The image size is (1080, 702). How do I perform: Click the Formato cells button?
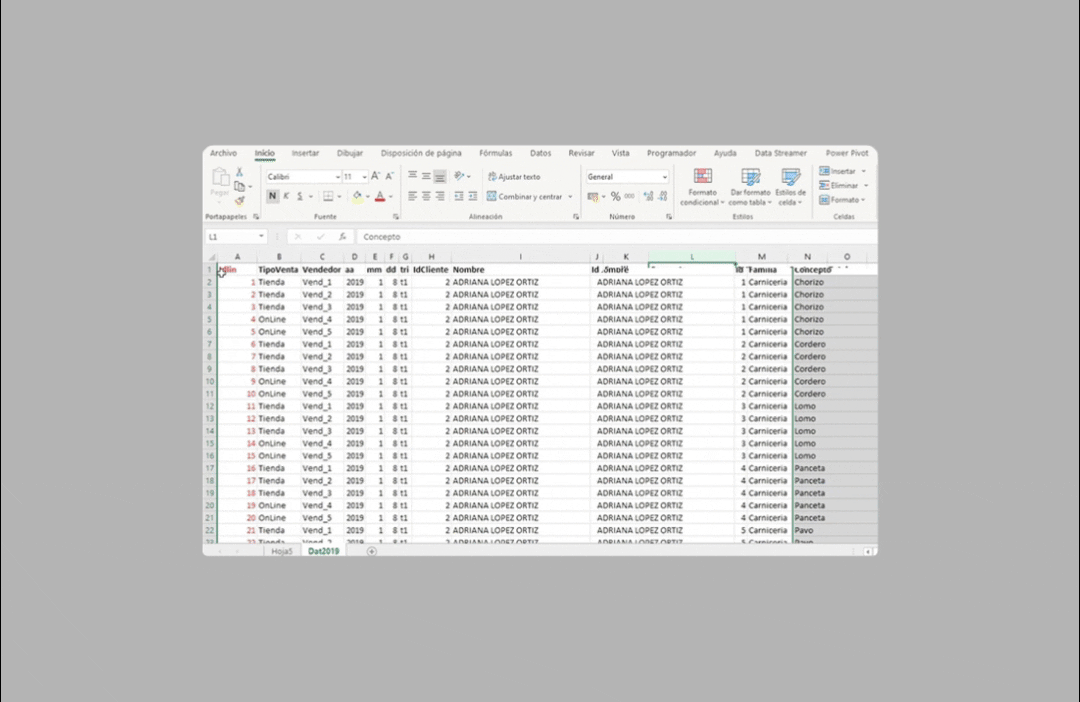(x=838, y=200)
